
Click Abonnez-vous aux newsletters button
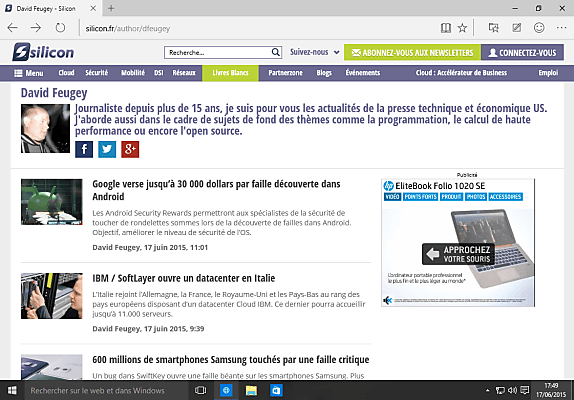412,53
